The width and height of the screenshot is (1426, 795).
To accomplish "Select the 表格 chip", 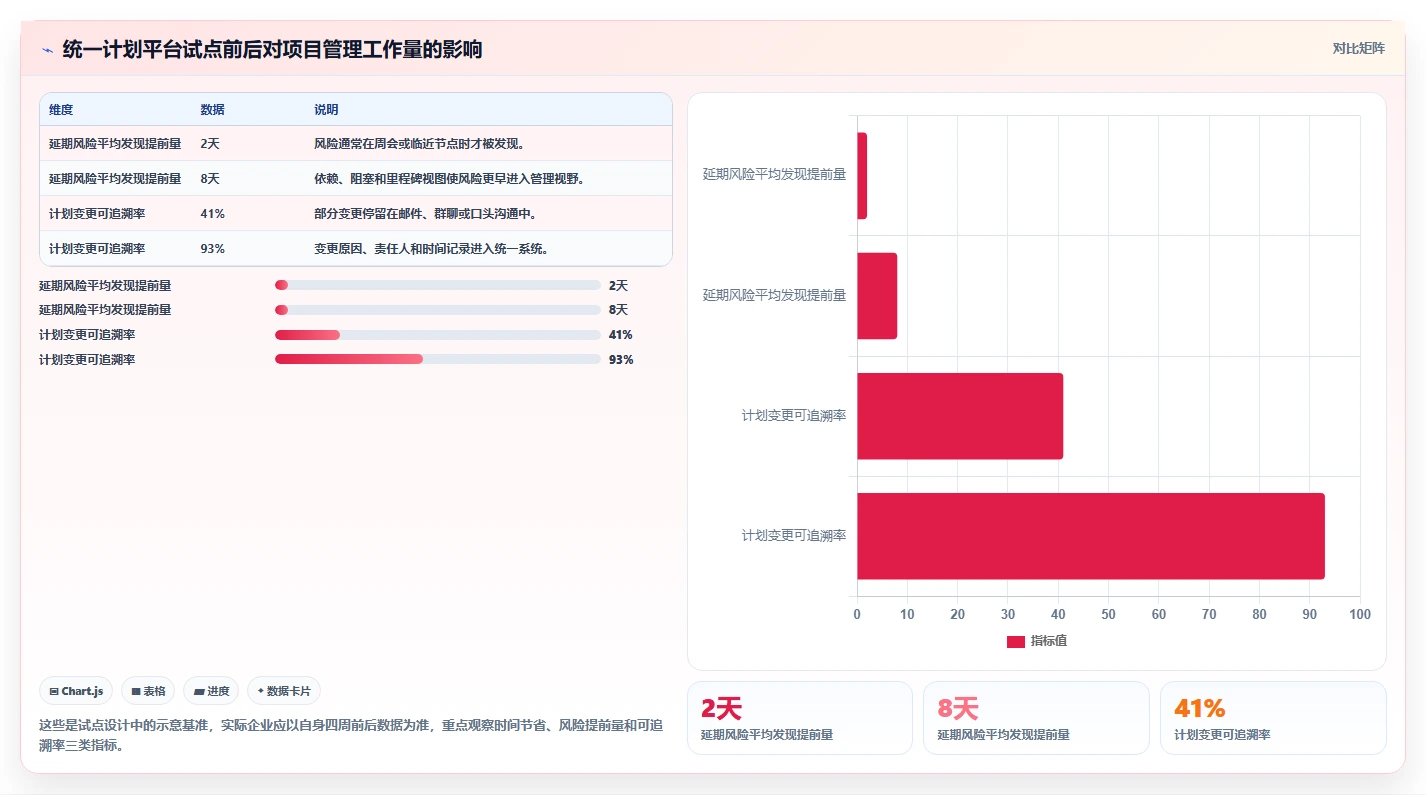I will click(x=148, y=691).
